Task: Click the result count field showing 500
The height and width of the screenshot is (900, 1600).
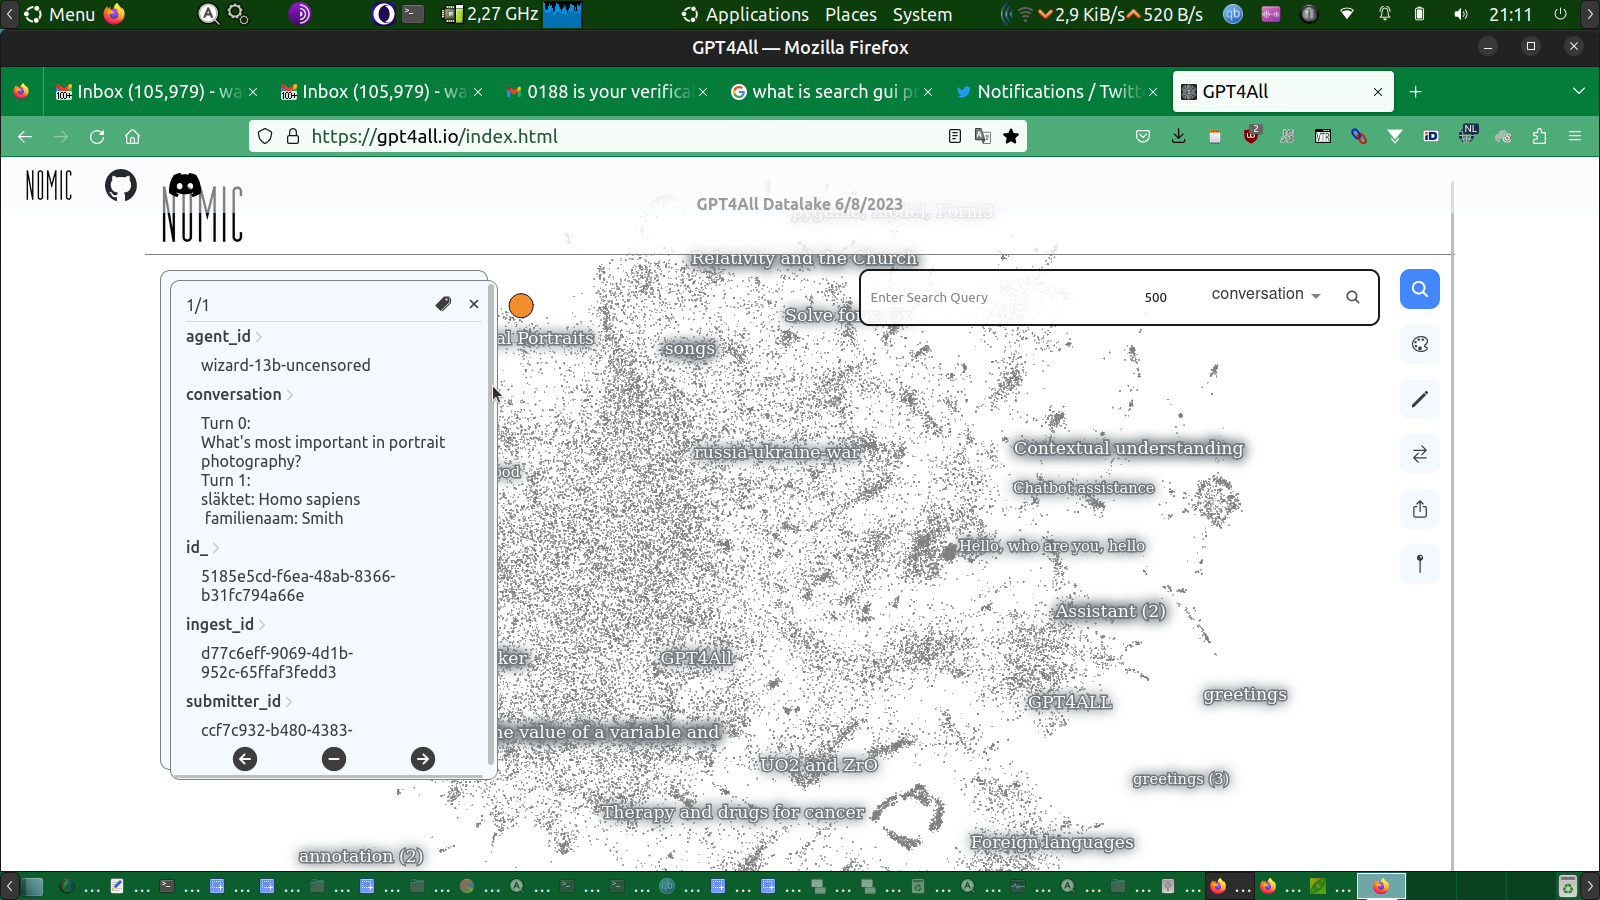Action: (x=1156, y=297)
